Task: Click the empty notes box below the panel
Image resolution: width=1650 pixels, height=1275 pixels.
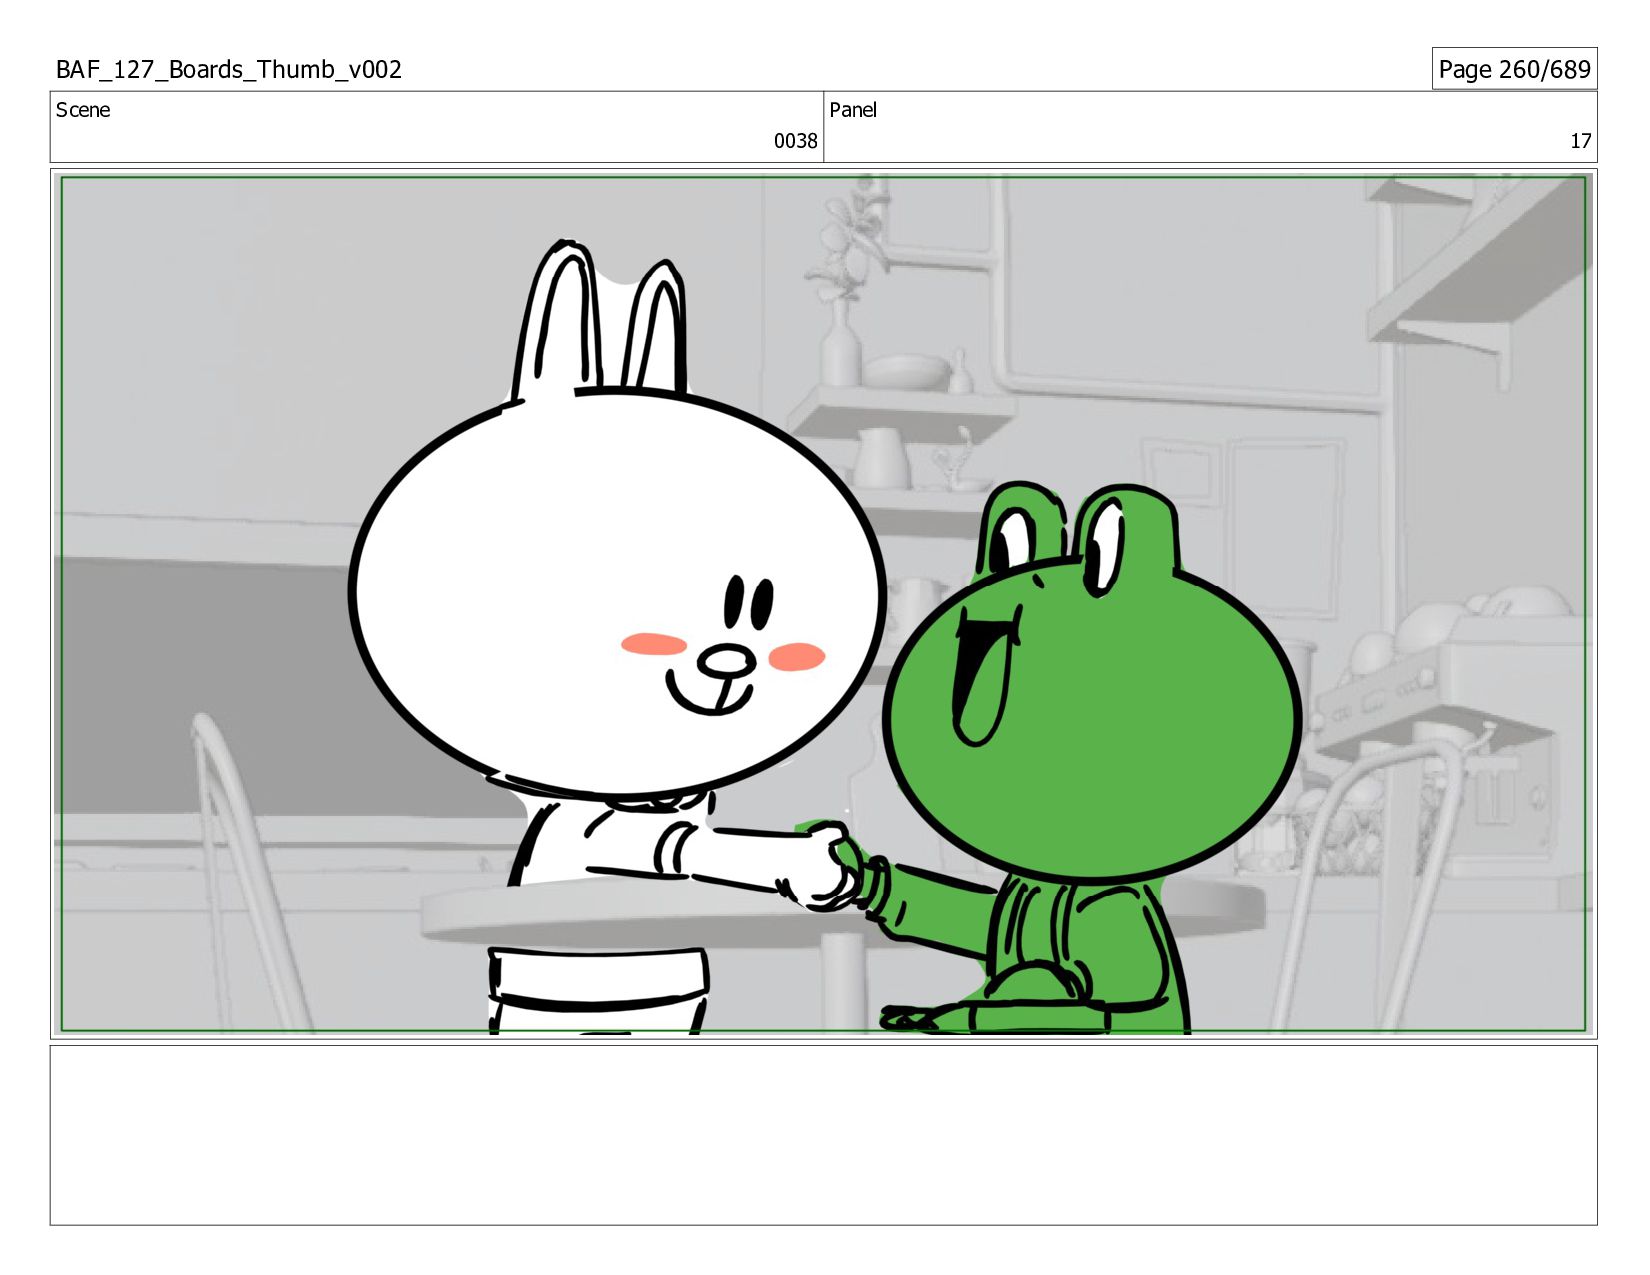Action: pos(823,1135)
